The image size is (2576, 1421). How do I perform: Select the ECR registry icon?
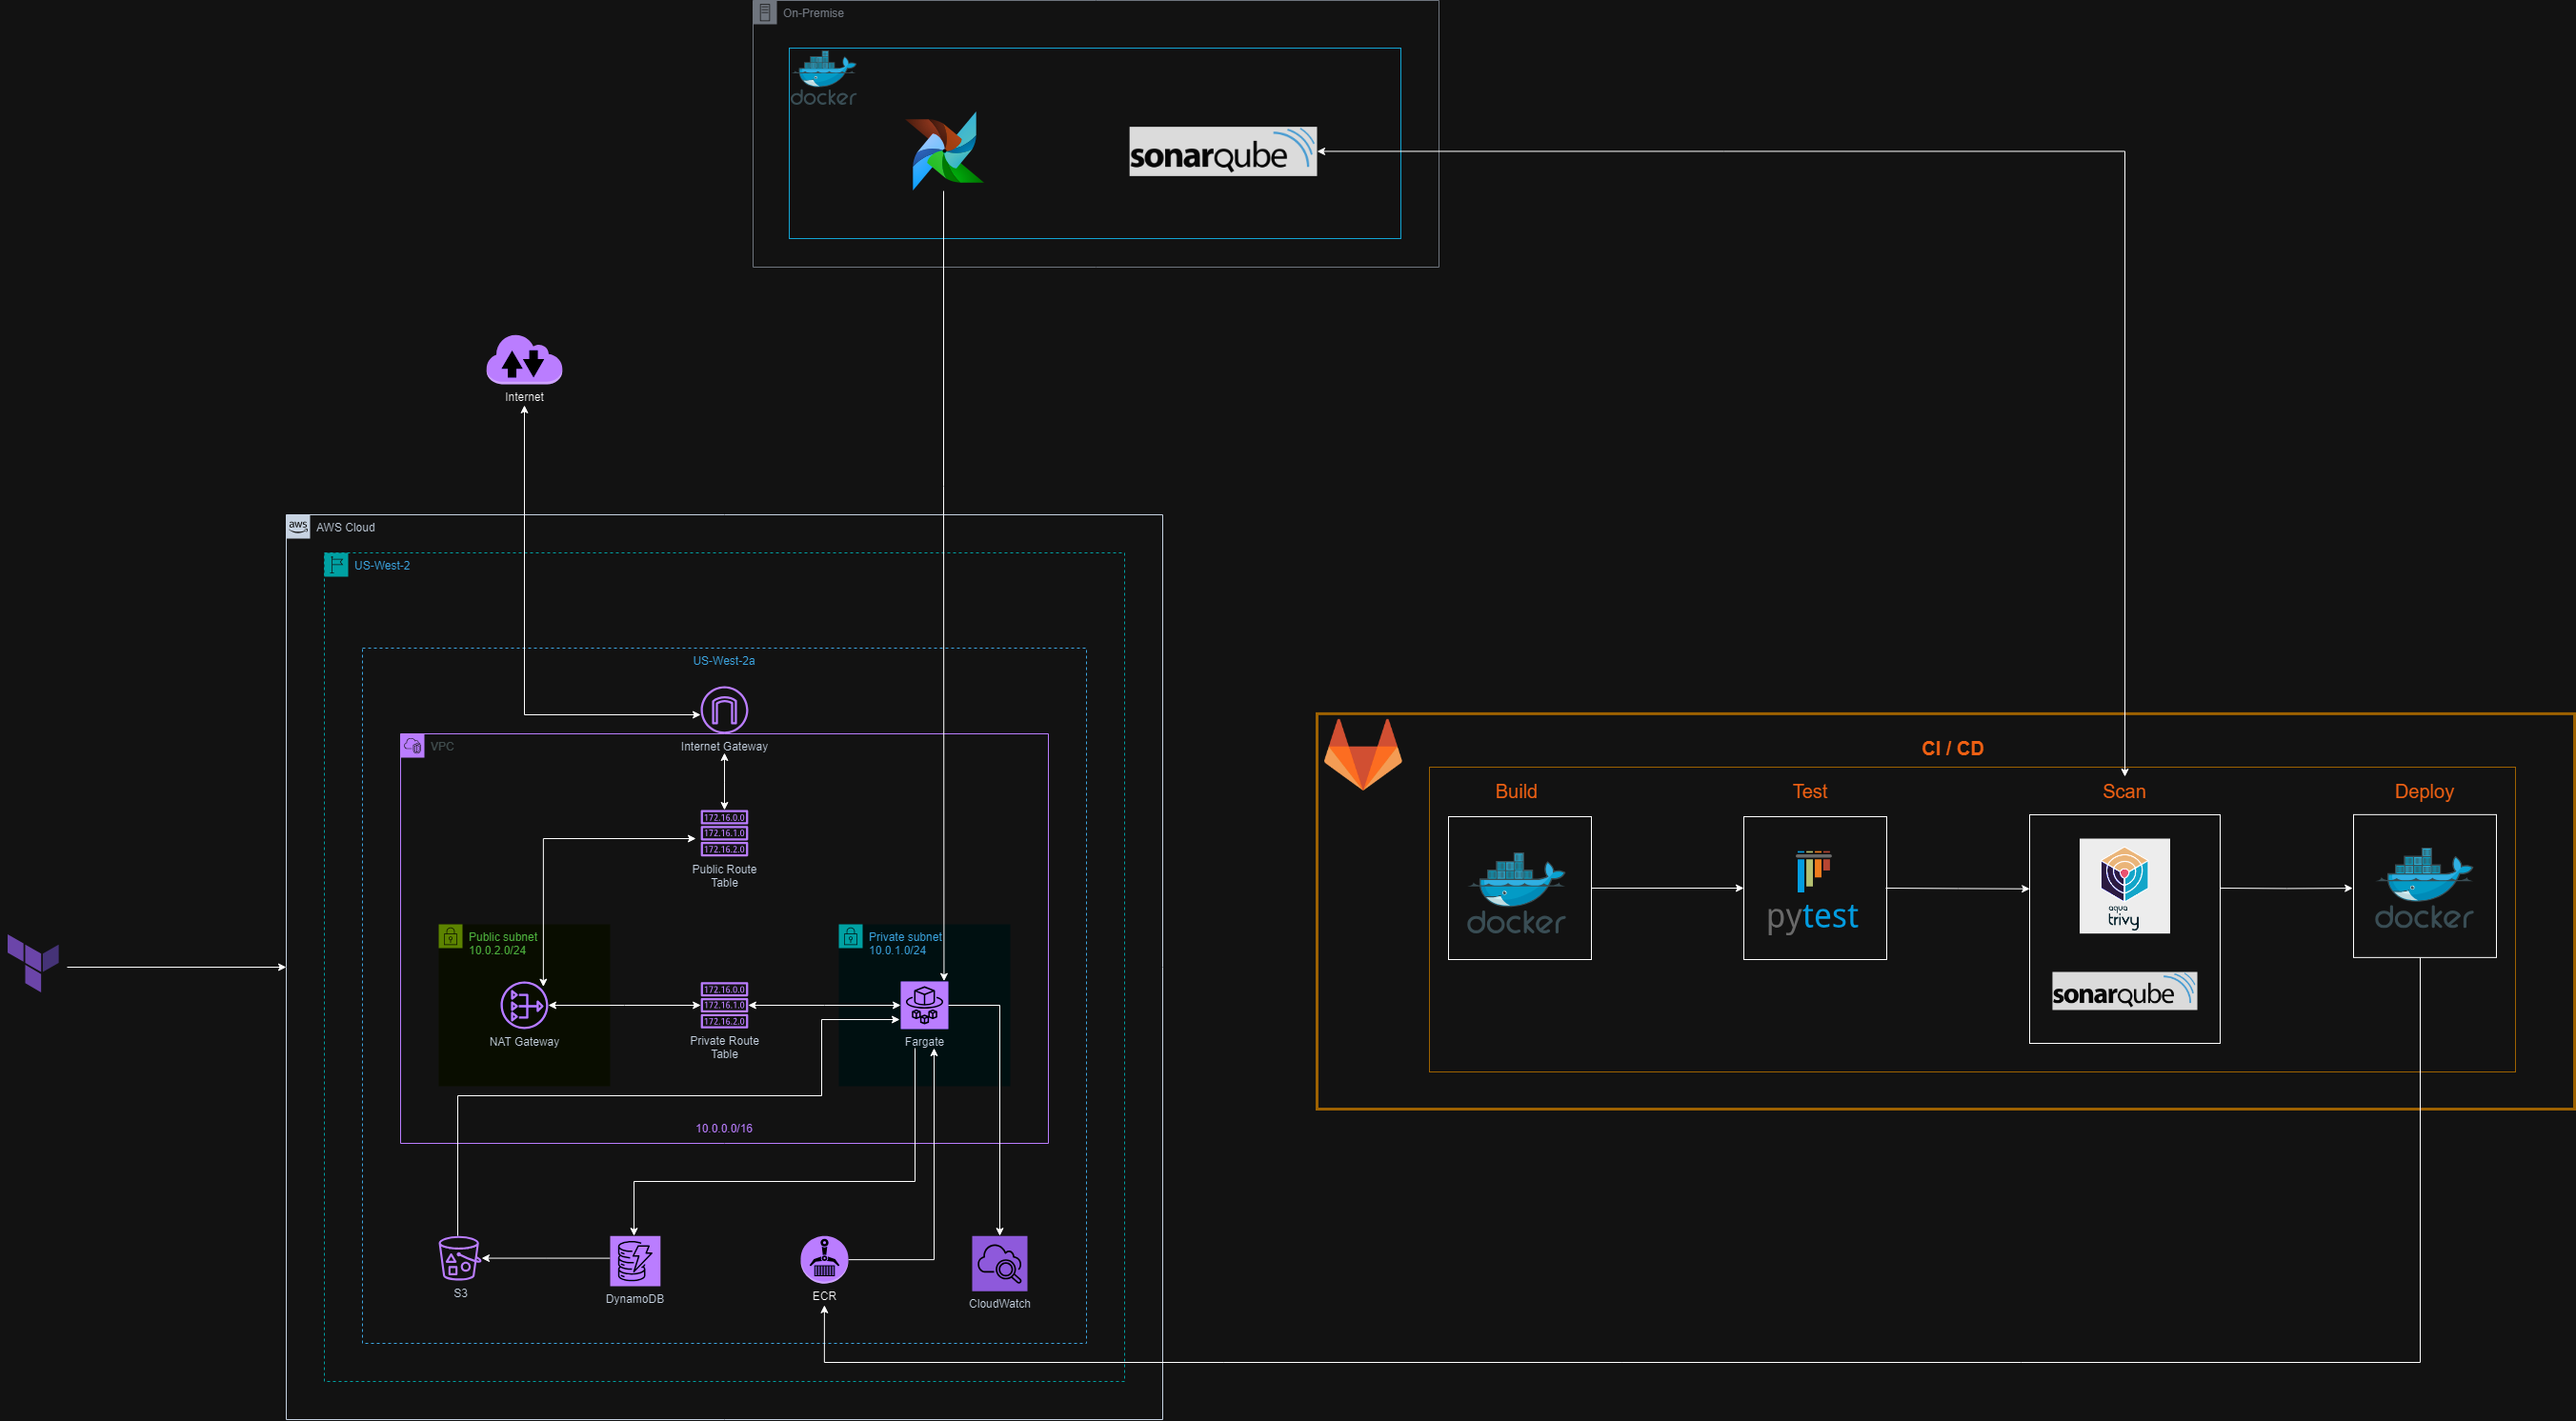tap(824, 1259)
